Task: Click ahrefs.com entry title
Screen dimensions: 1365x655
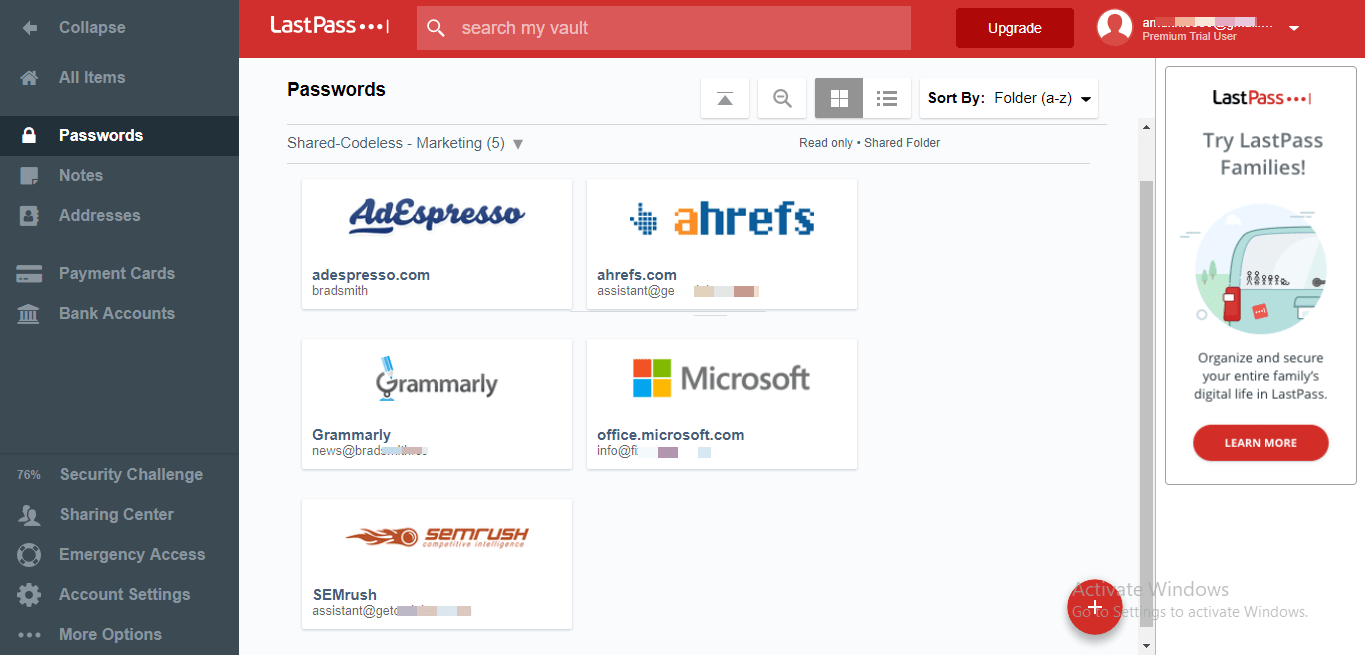Action: tap(637, 275)
